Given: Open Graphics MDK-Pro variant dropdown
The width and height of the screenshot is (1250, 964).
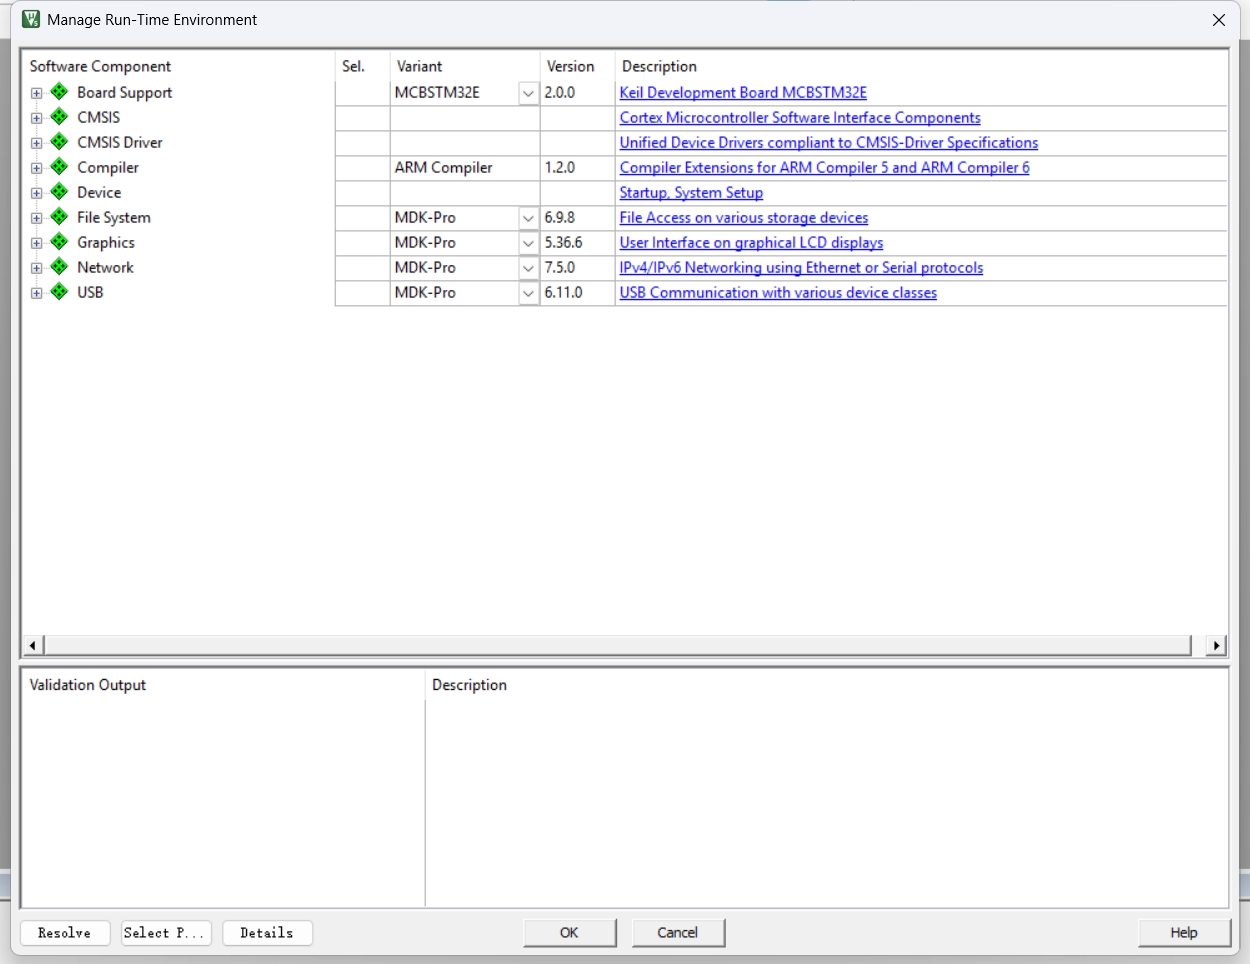Looking at the screenshot, I should 528,243.
